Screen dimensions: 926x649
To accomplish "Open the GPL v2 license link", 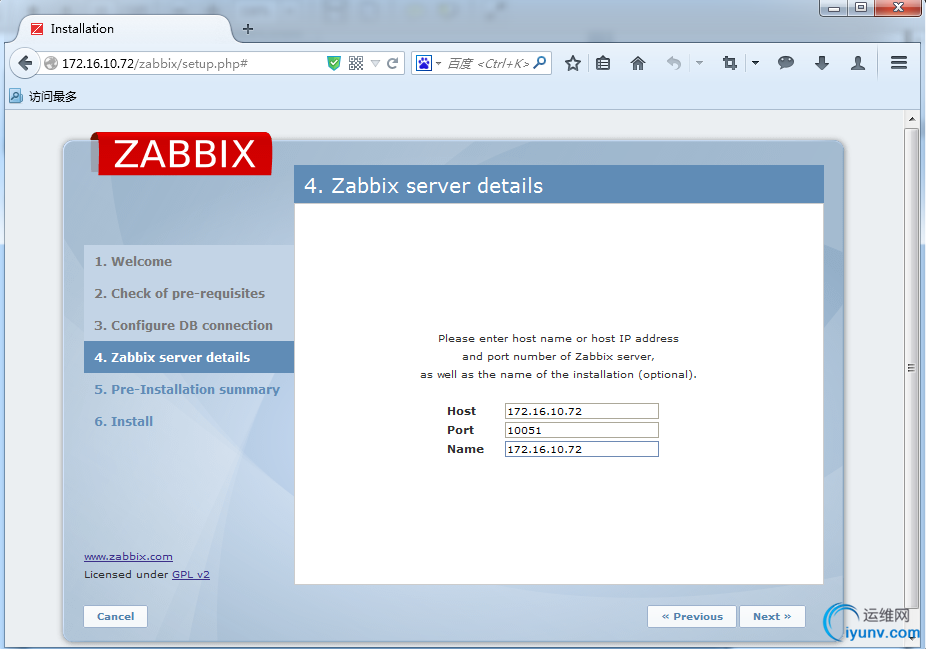I will coord(191,574).
